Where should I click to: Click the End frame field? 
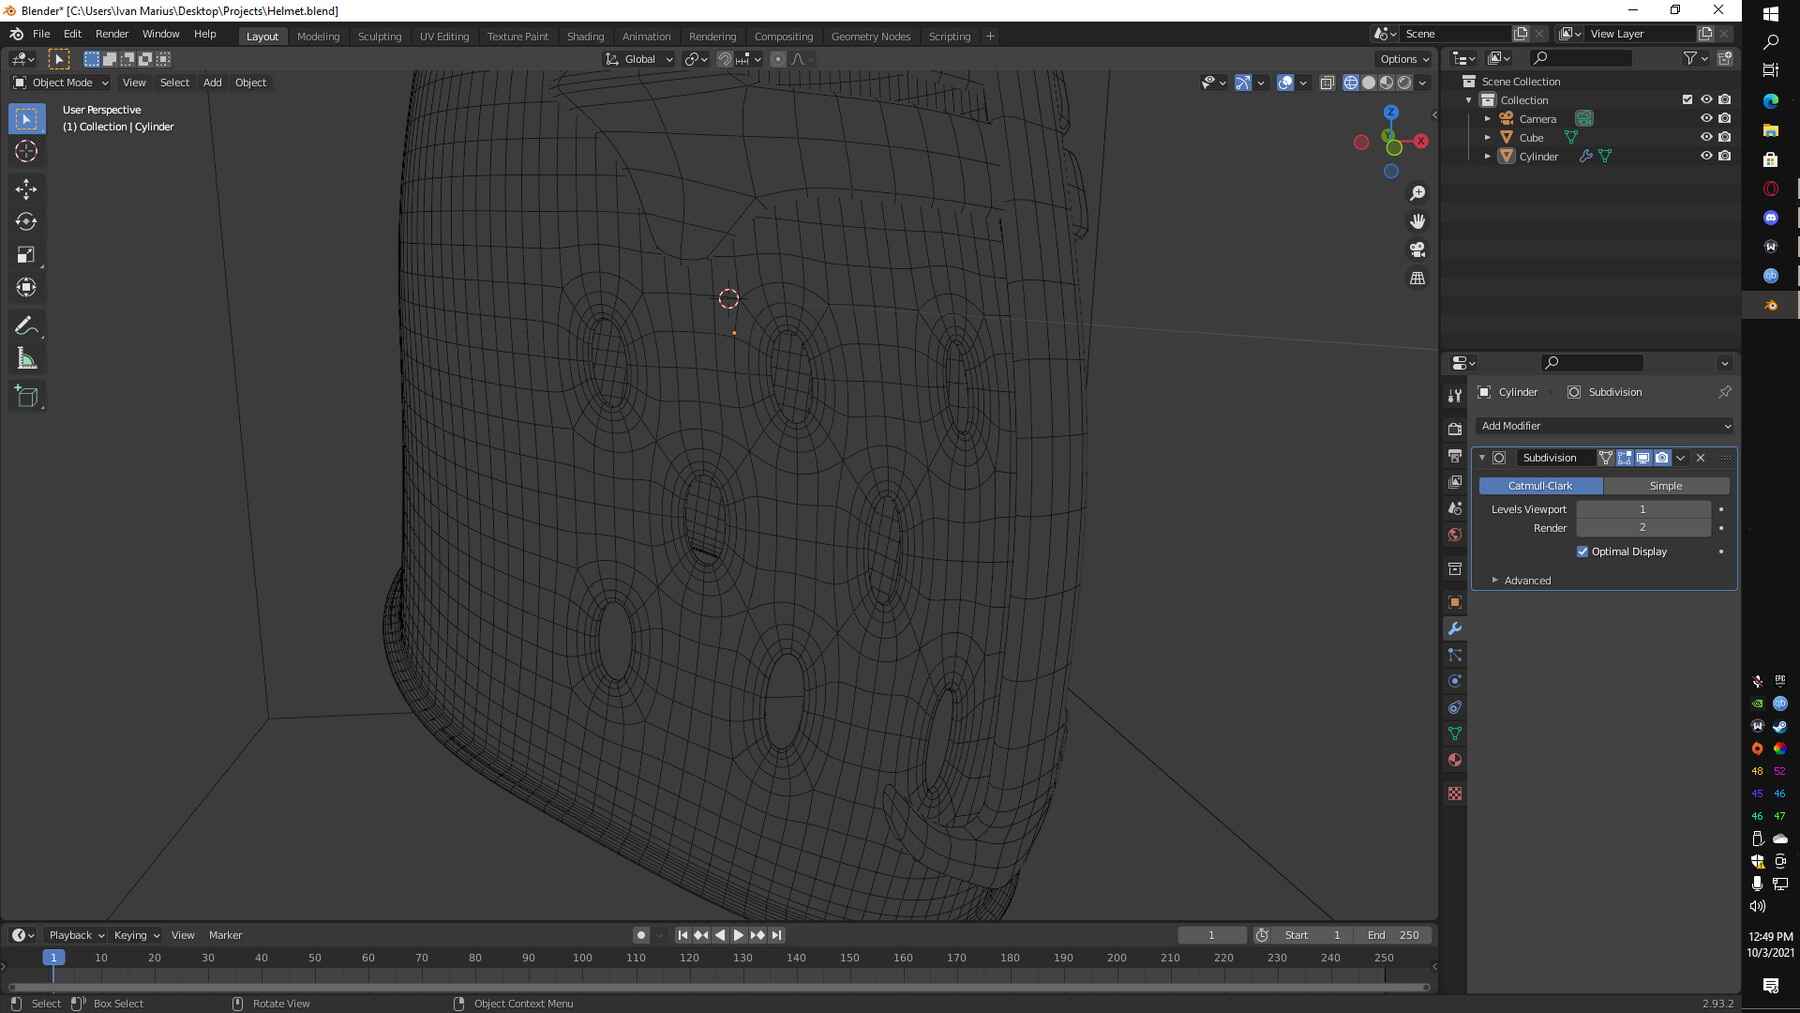coord(1394,935)
